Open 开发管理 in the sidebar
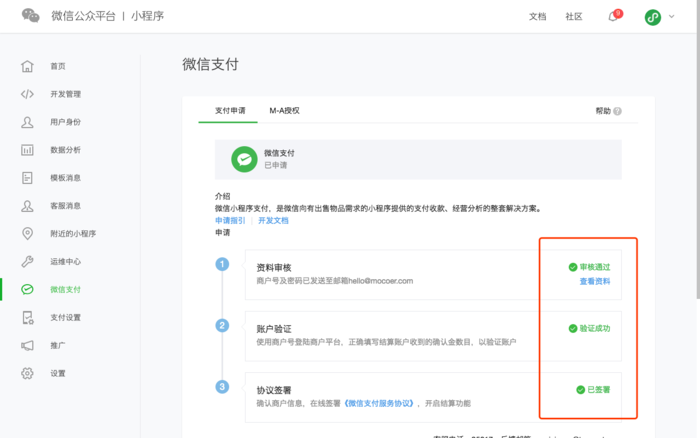Image resolution: width=700 pixels, height=438 pixels. click(66, 94)
